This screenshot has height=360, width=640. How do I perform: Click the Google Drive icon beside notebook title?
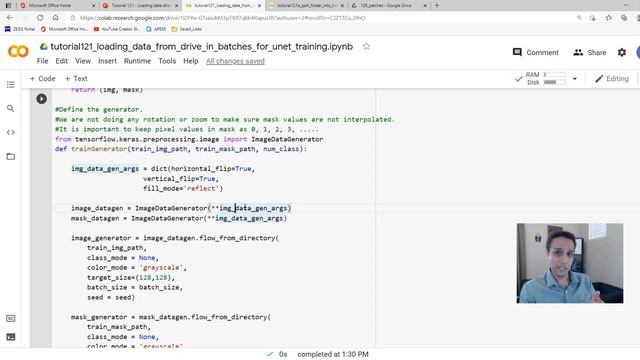(x=43, y=47)
